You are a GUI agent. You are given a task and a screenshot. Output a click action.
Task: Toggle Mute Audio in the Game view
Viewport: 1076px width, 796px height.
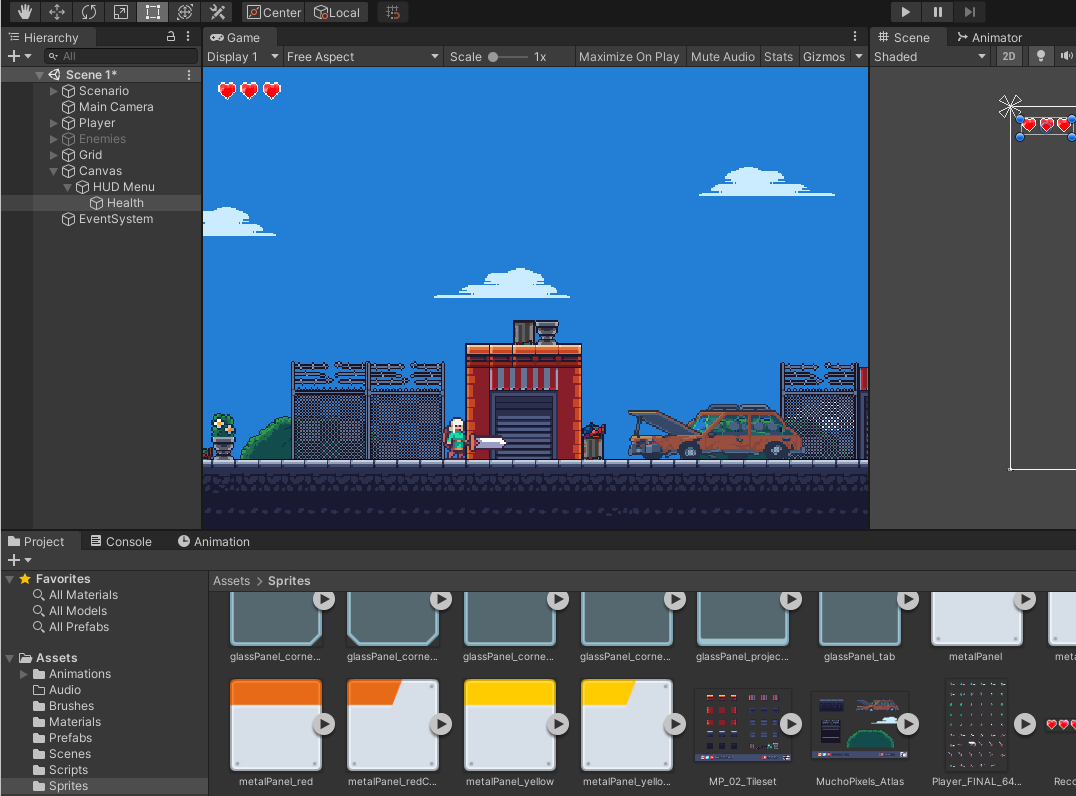(x=722, y=56)
